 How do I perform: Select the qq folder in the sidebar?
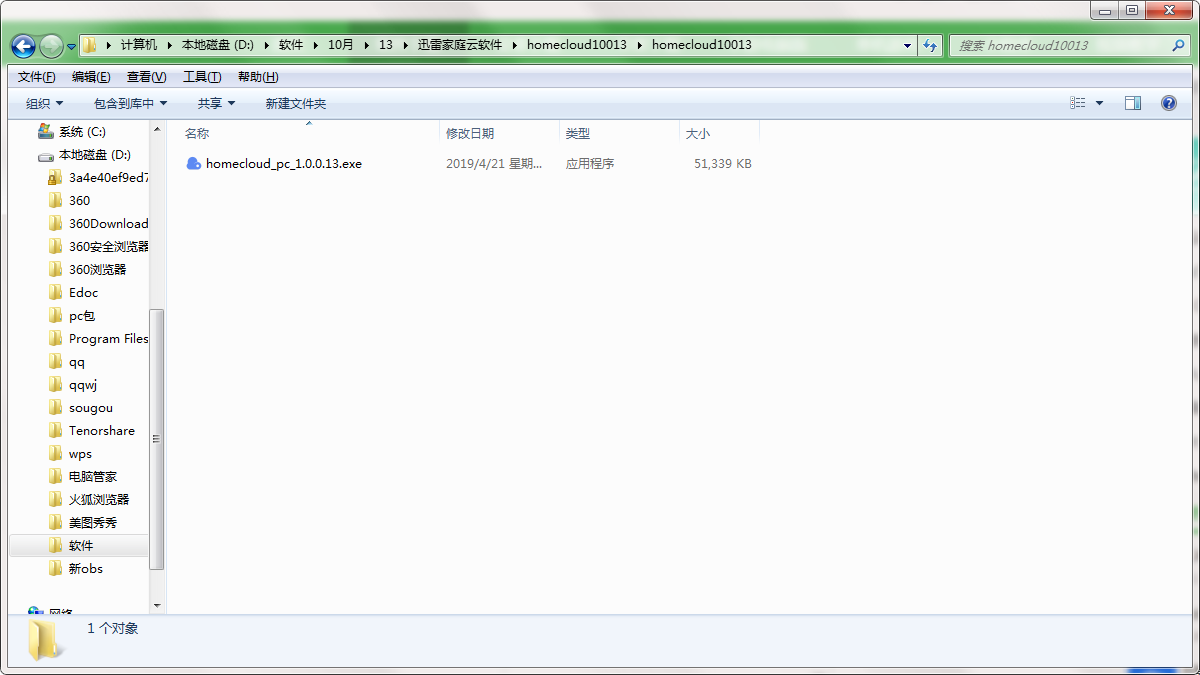(x=77, y=362)
